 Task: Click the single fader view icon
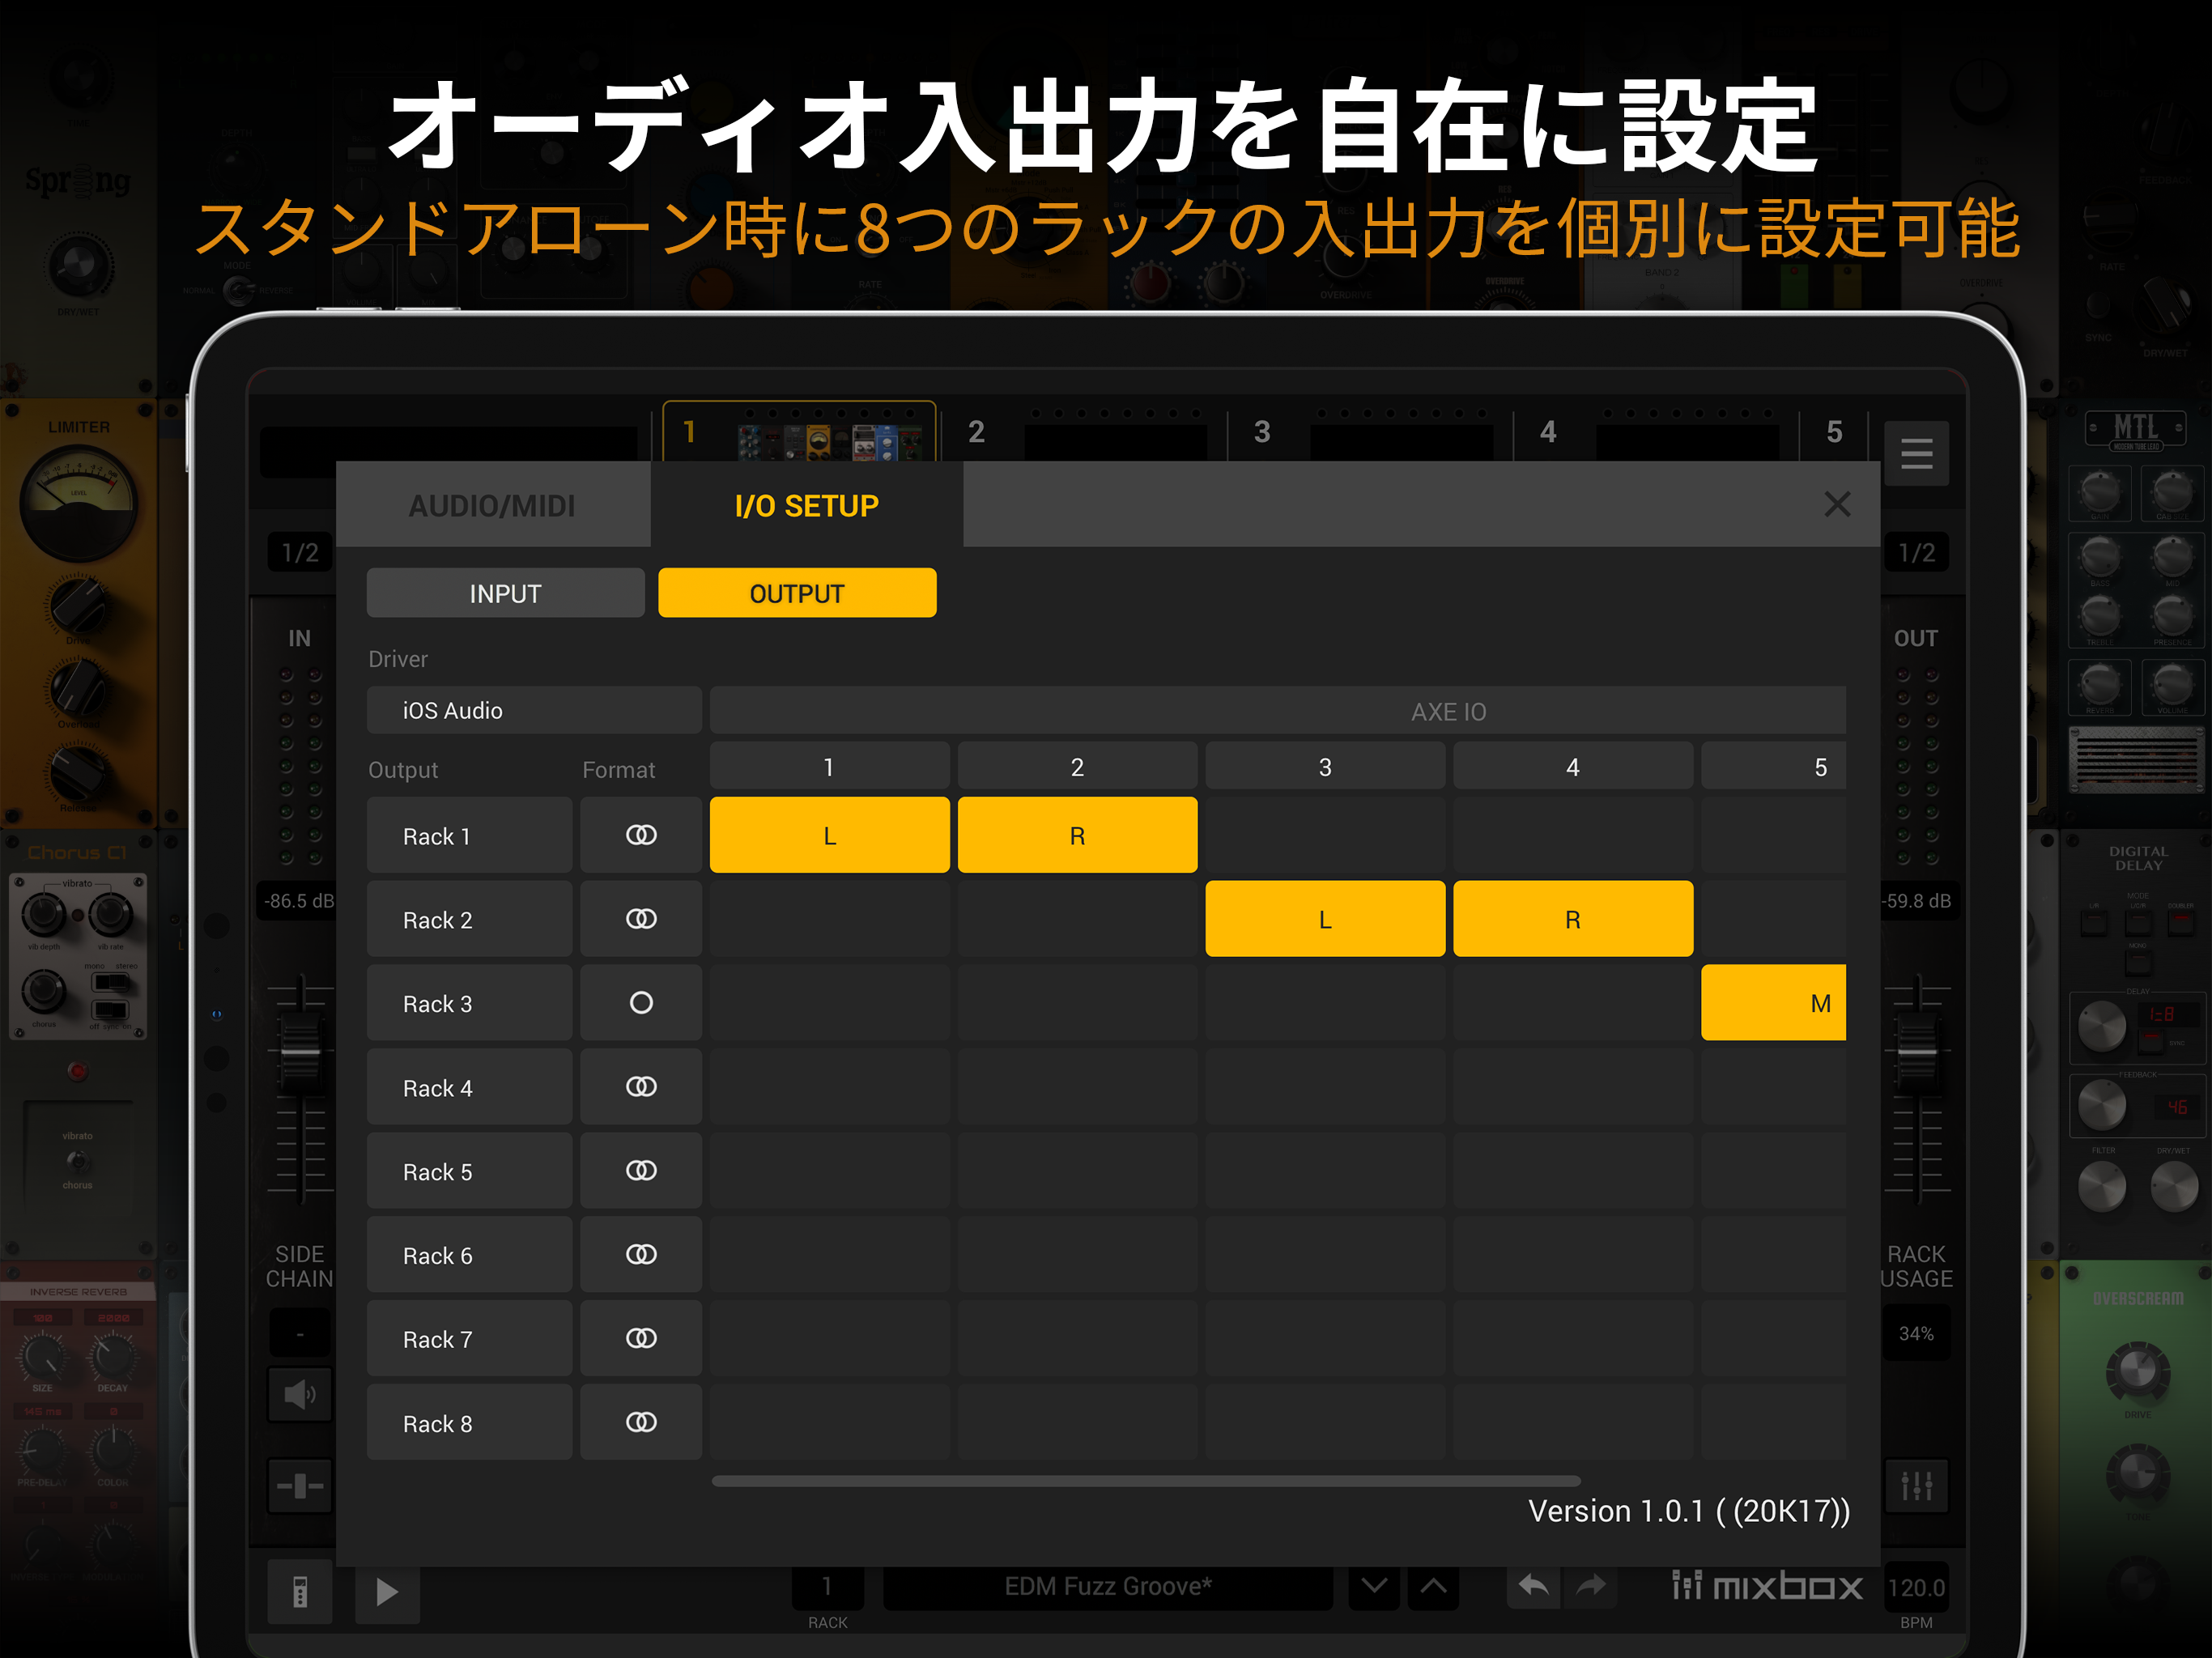coord(299,1486)
